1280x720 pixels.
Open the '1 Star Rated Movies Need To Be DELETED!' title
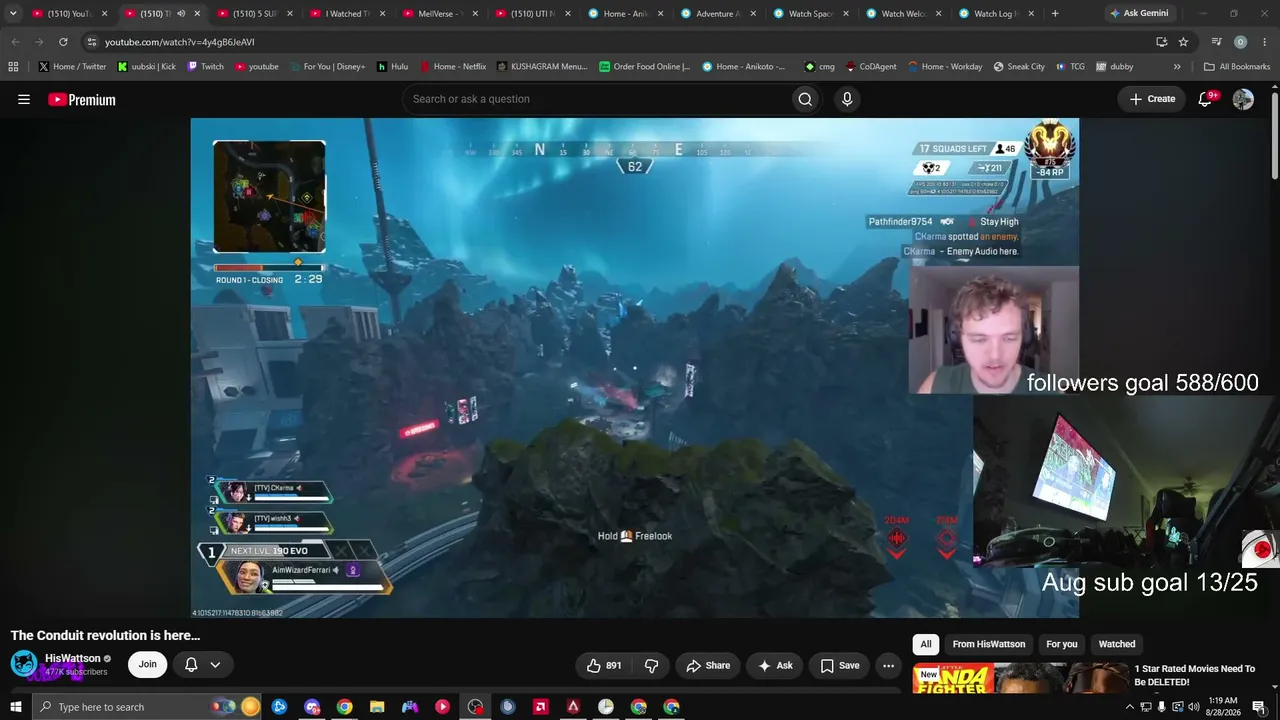(1194, 675)
